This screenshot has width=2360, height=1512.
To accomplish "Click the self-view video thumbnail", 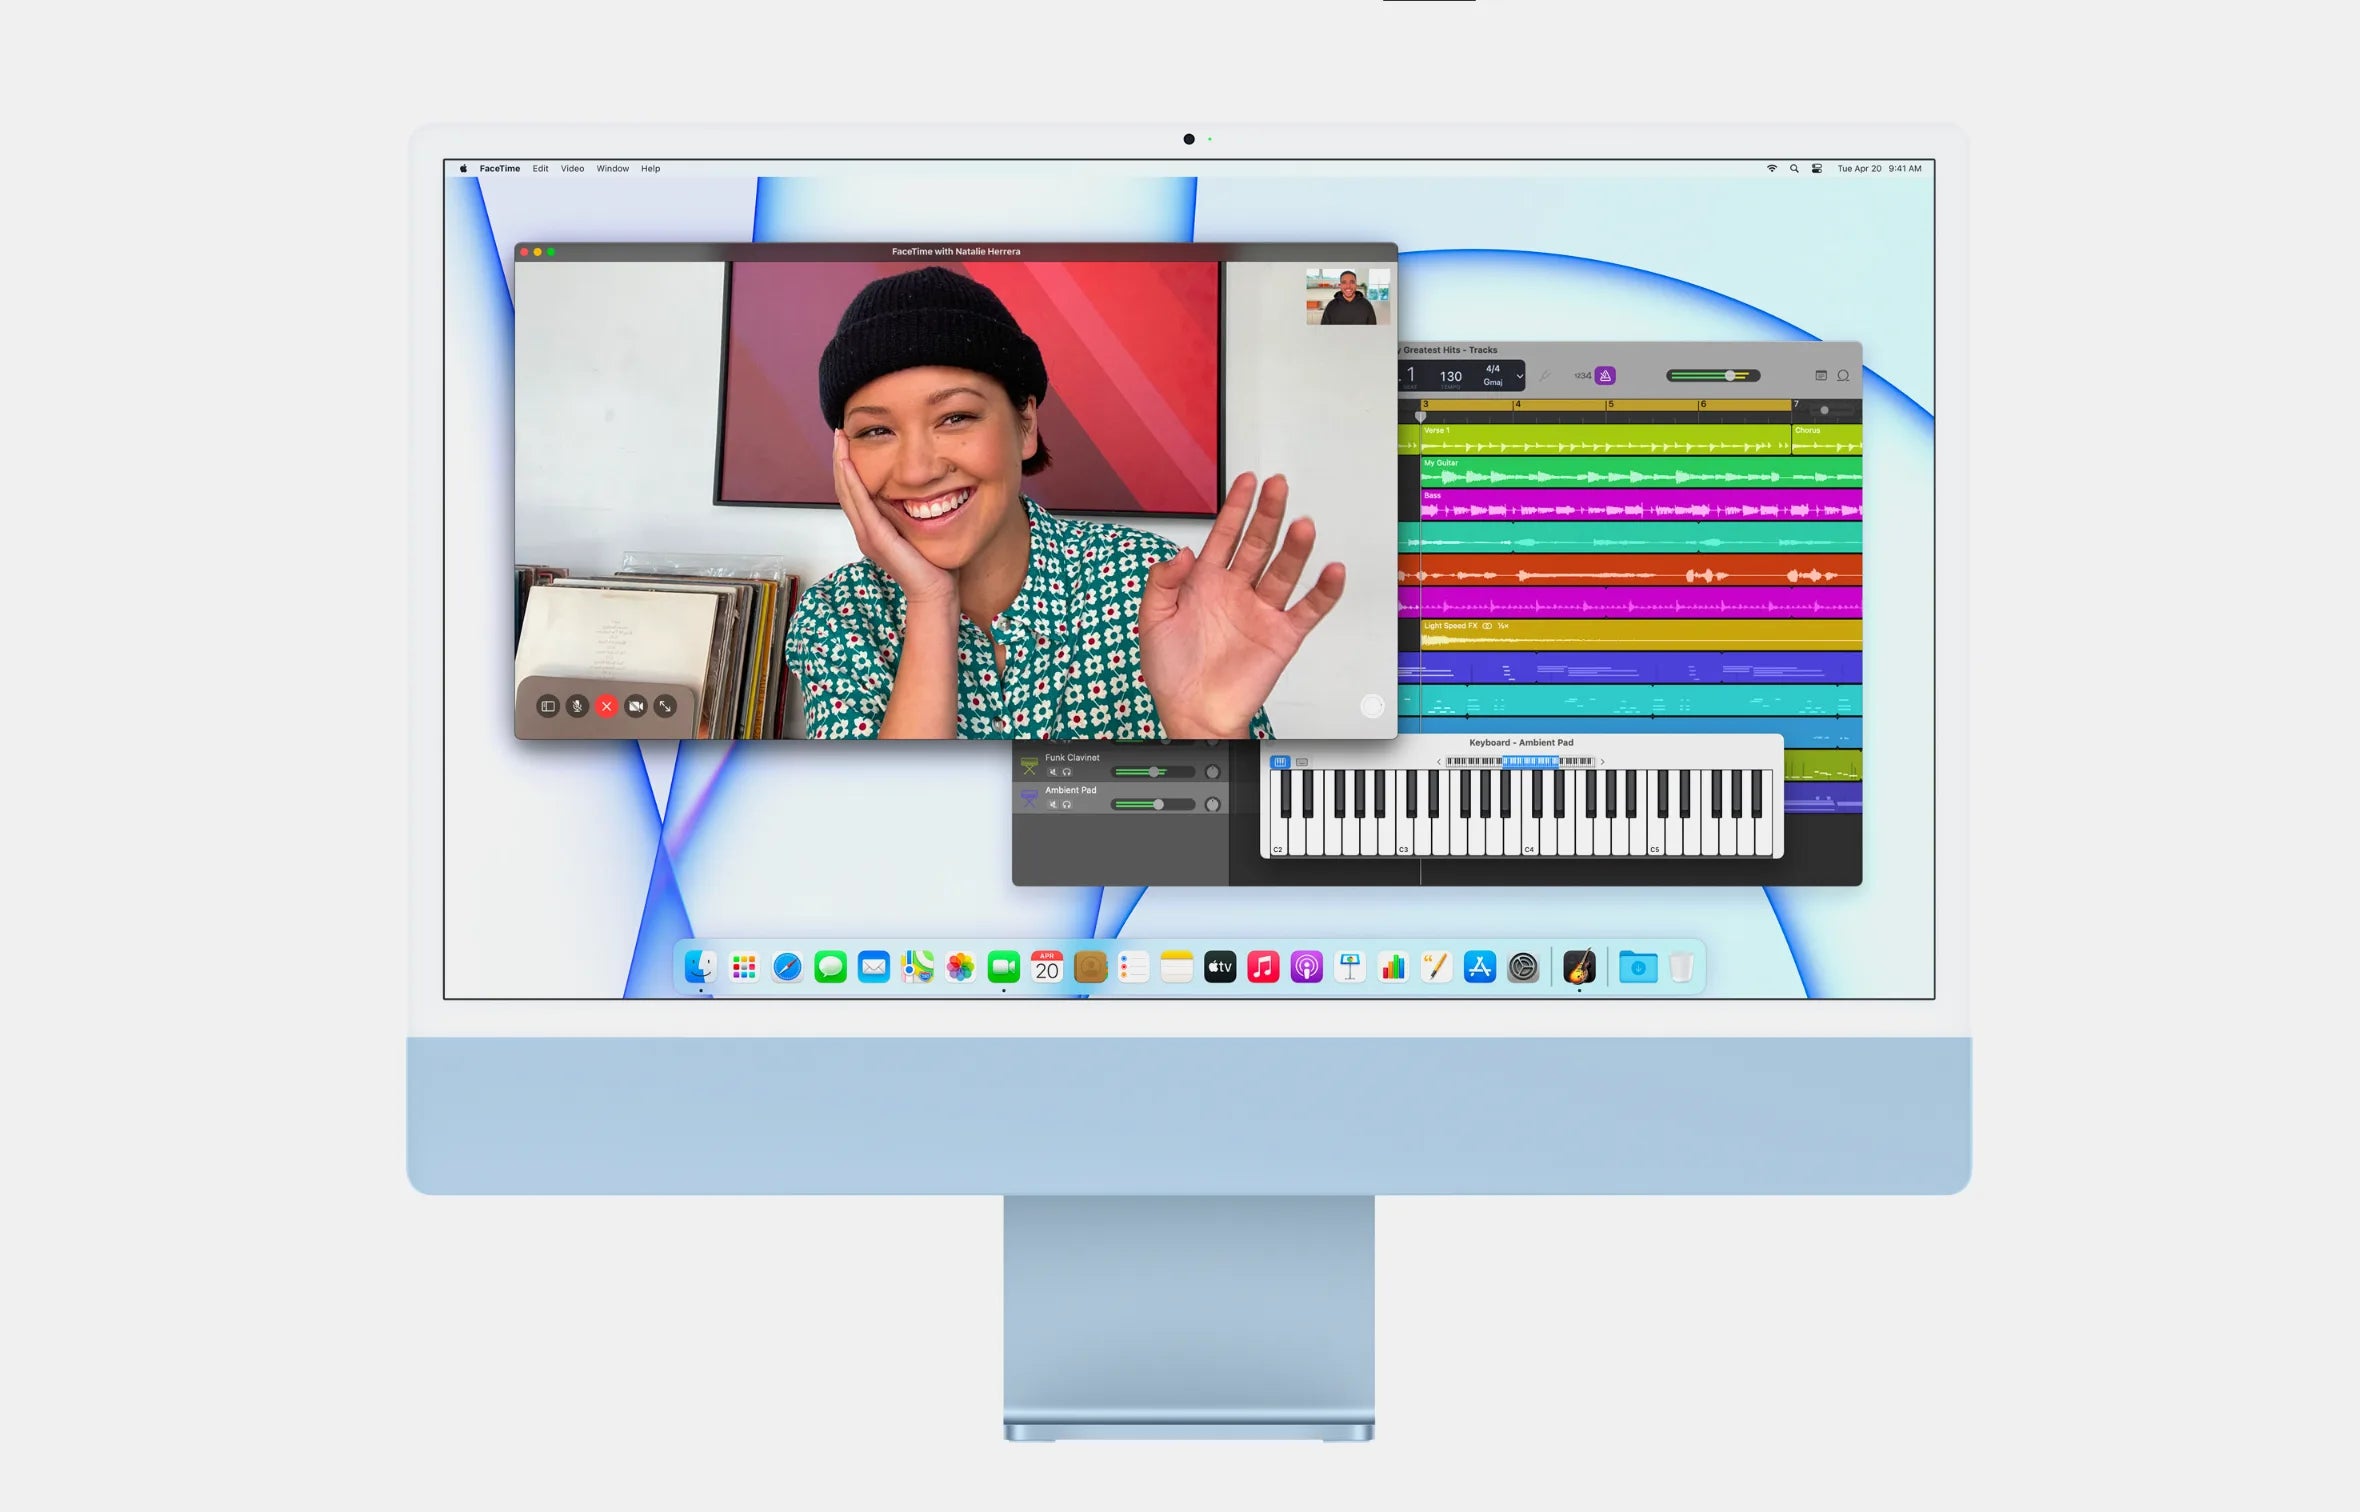I will click(1347, 296).
